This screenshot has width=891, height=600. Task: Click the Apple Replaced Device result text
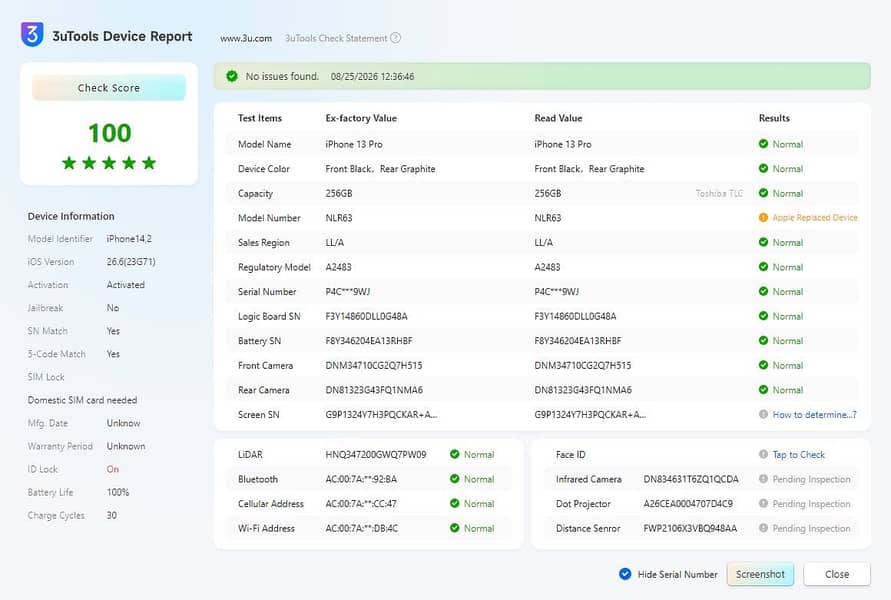pos(815,218)
